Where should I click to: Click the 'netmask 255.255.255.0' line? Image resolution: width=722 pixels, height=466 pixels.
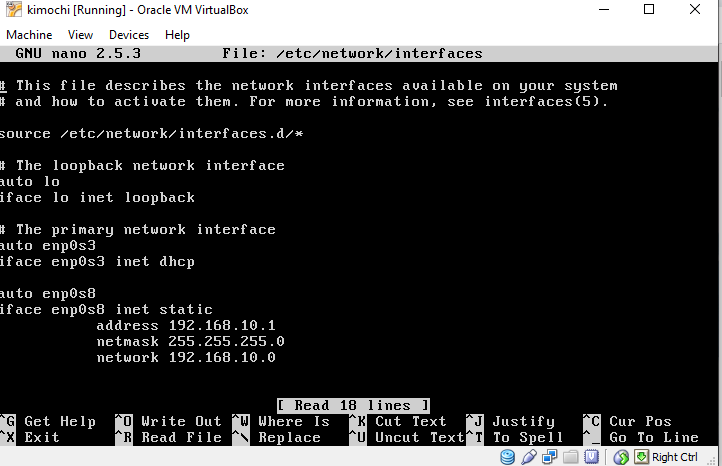[191, 342]
